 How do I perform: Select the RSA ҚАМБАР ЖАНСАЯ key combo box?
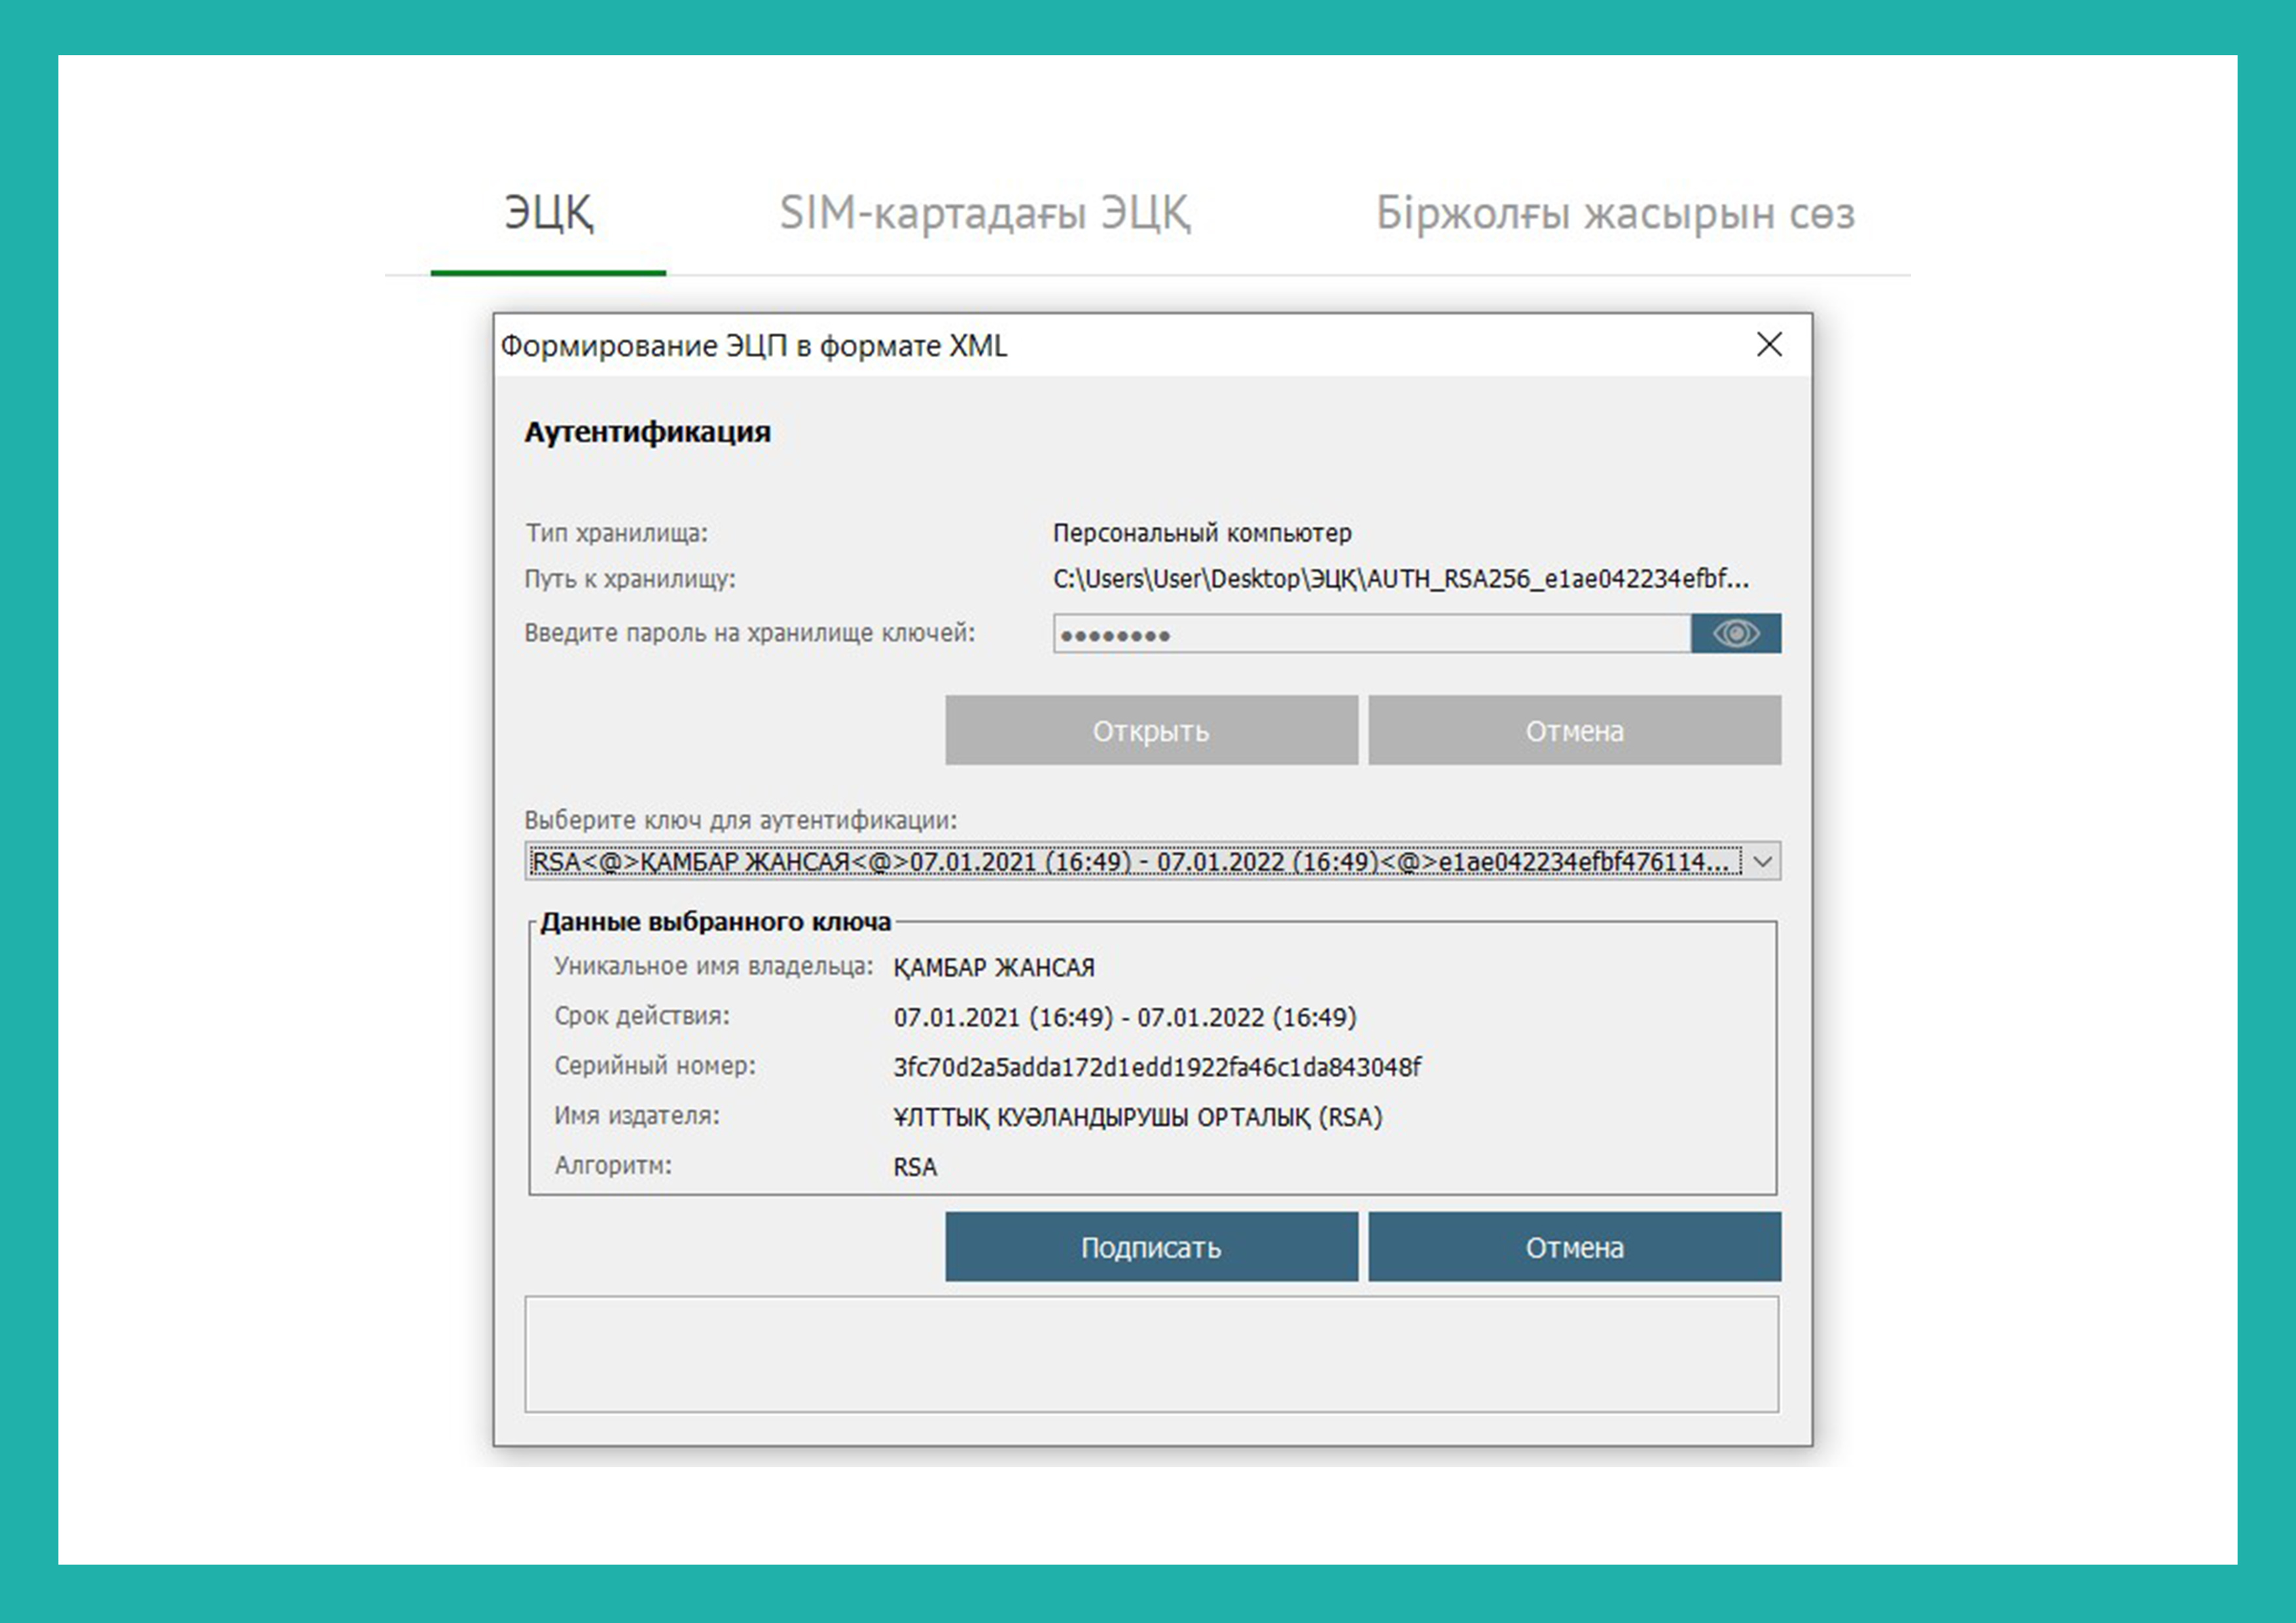click(1152, 861)
